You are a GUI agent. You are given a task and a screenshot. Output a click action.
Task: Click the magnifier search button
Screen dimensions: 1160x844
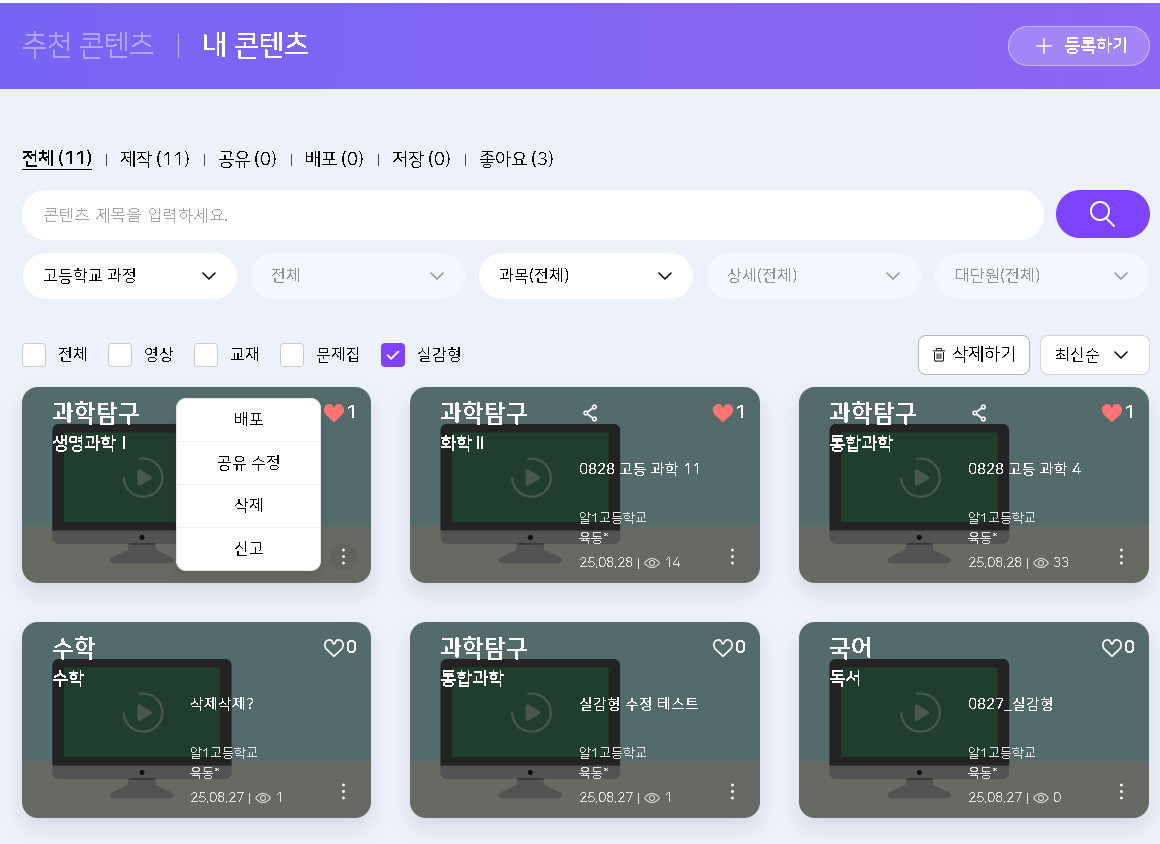pyautogui.click(x=1102, y=214)
